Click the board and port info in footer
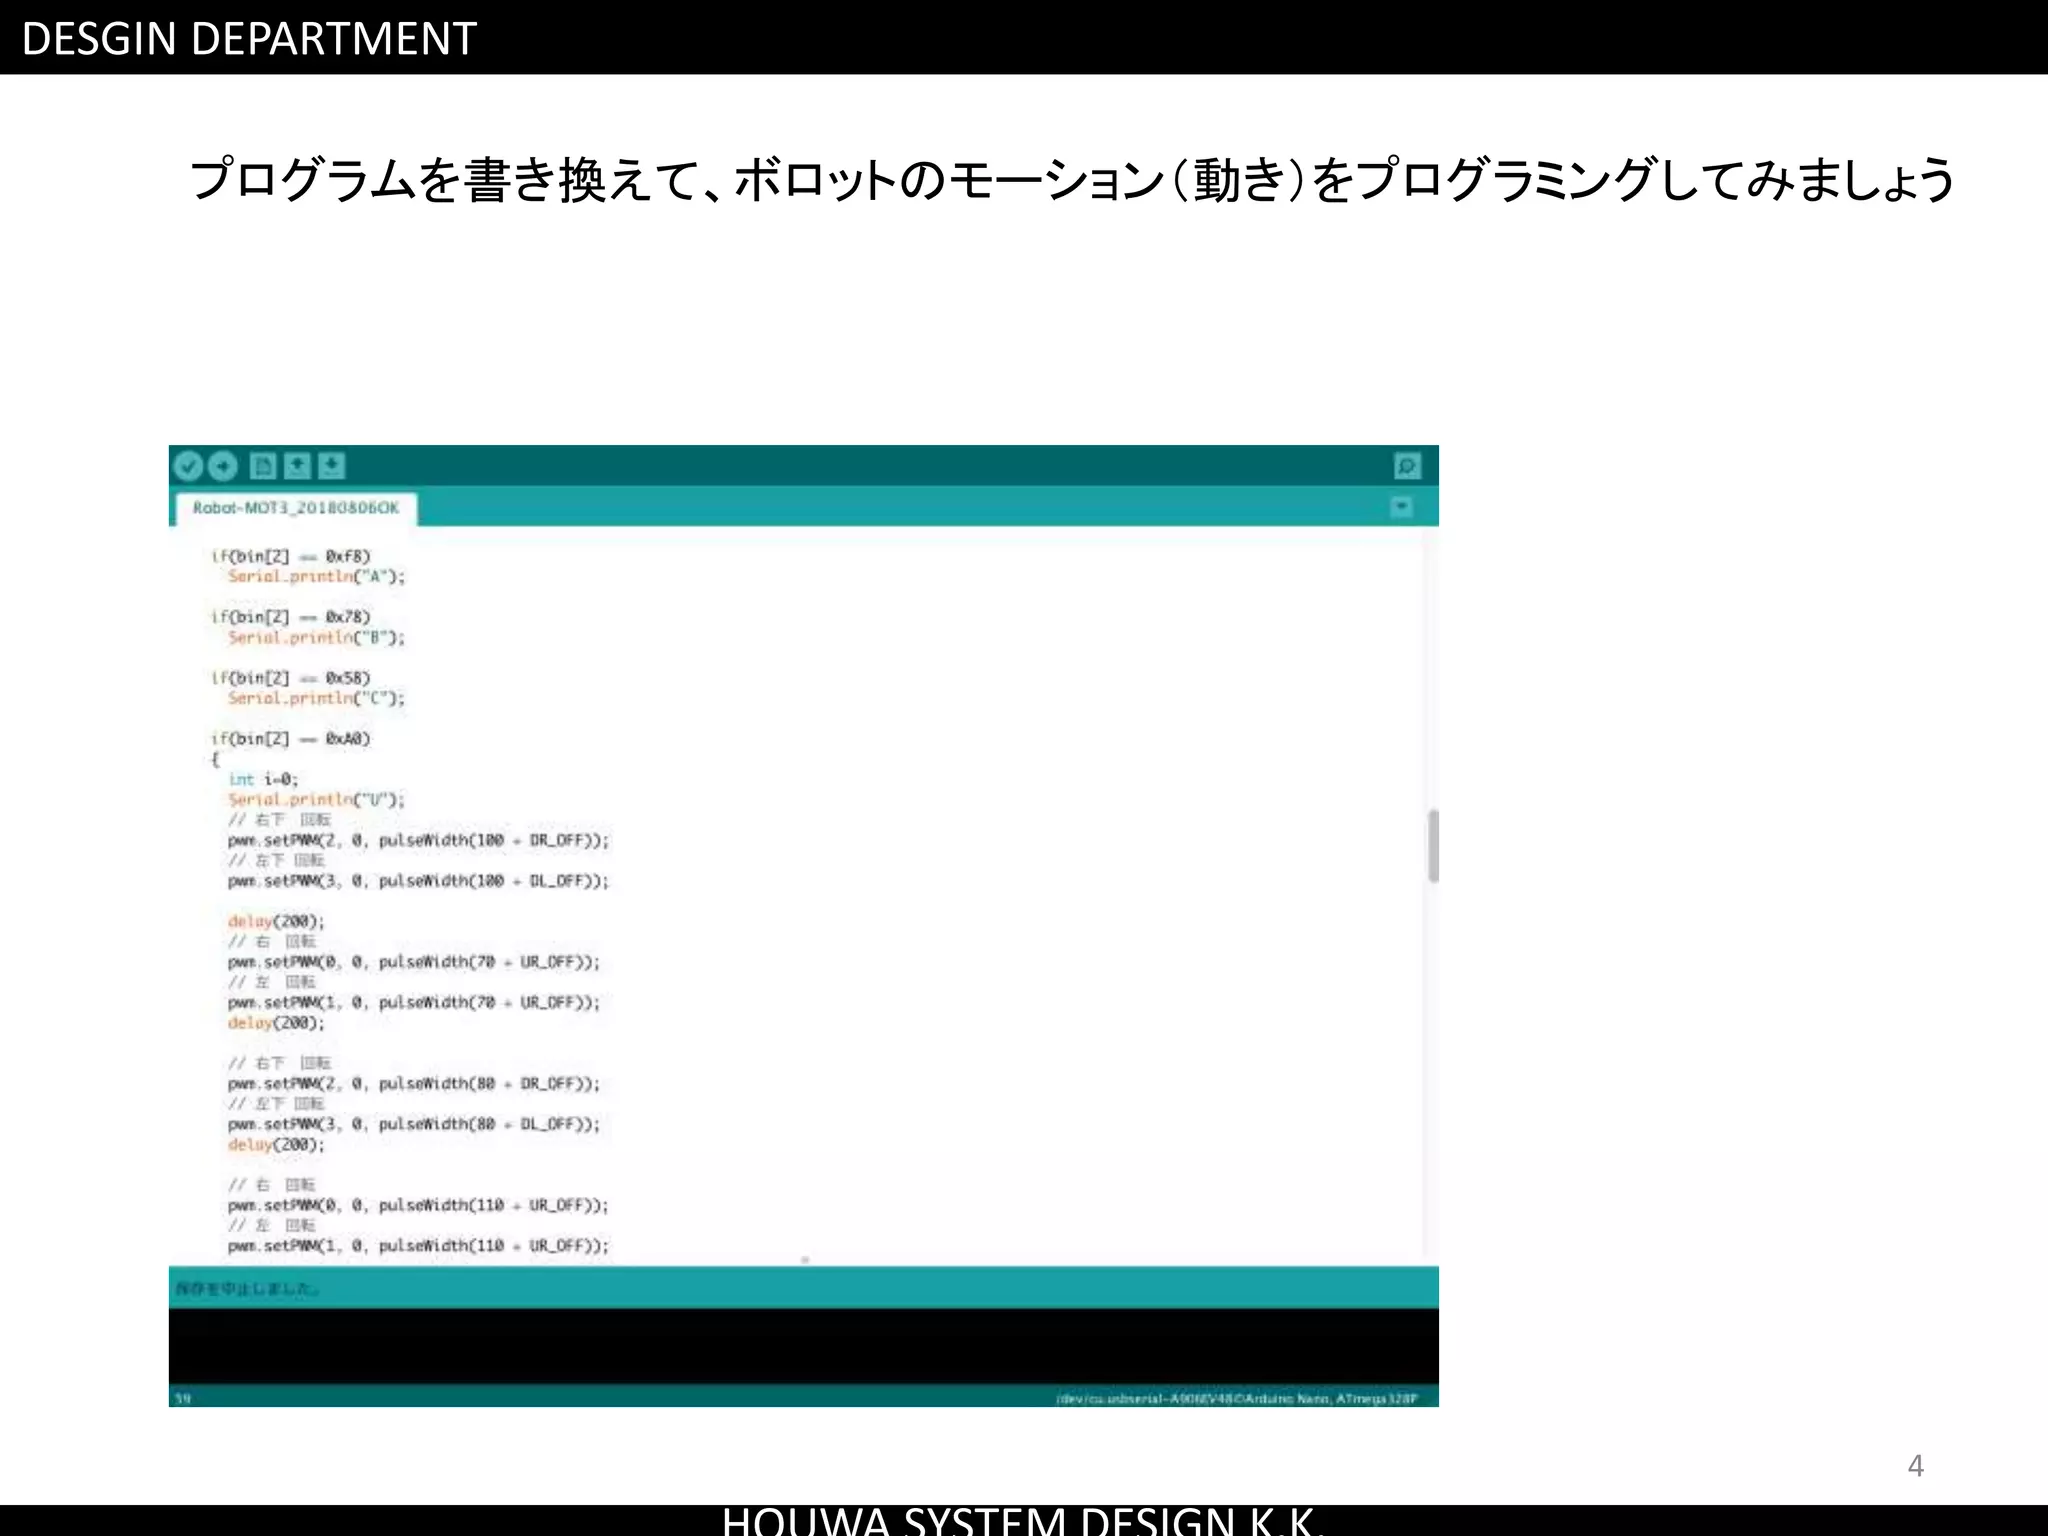Image resolution: width=2048 pixels, height=1536 pixels. coord(1236,1398)
